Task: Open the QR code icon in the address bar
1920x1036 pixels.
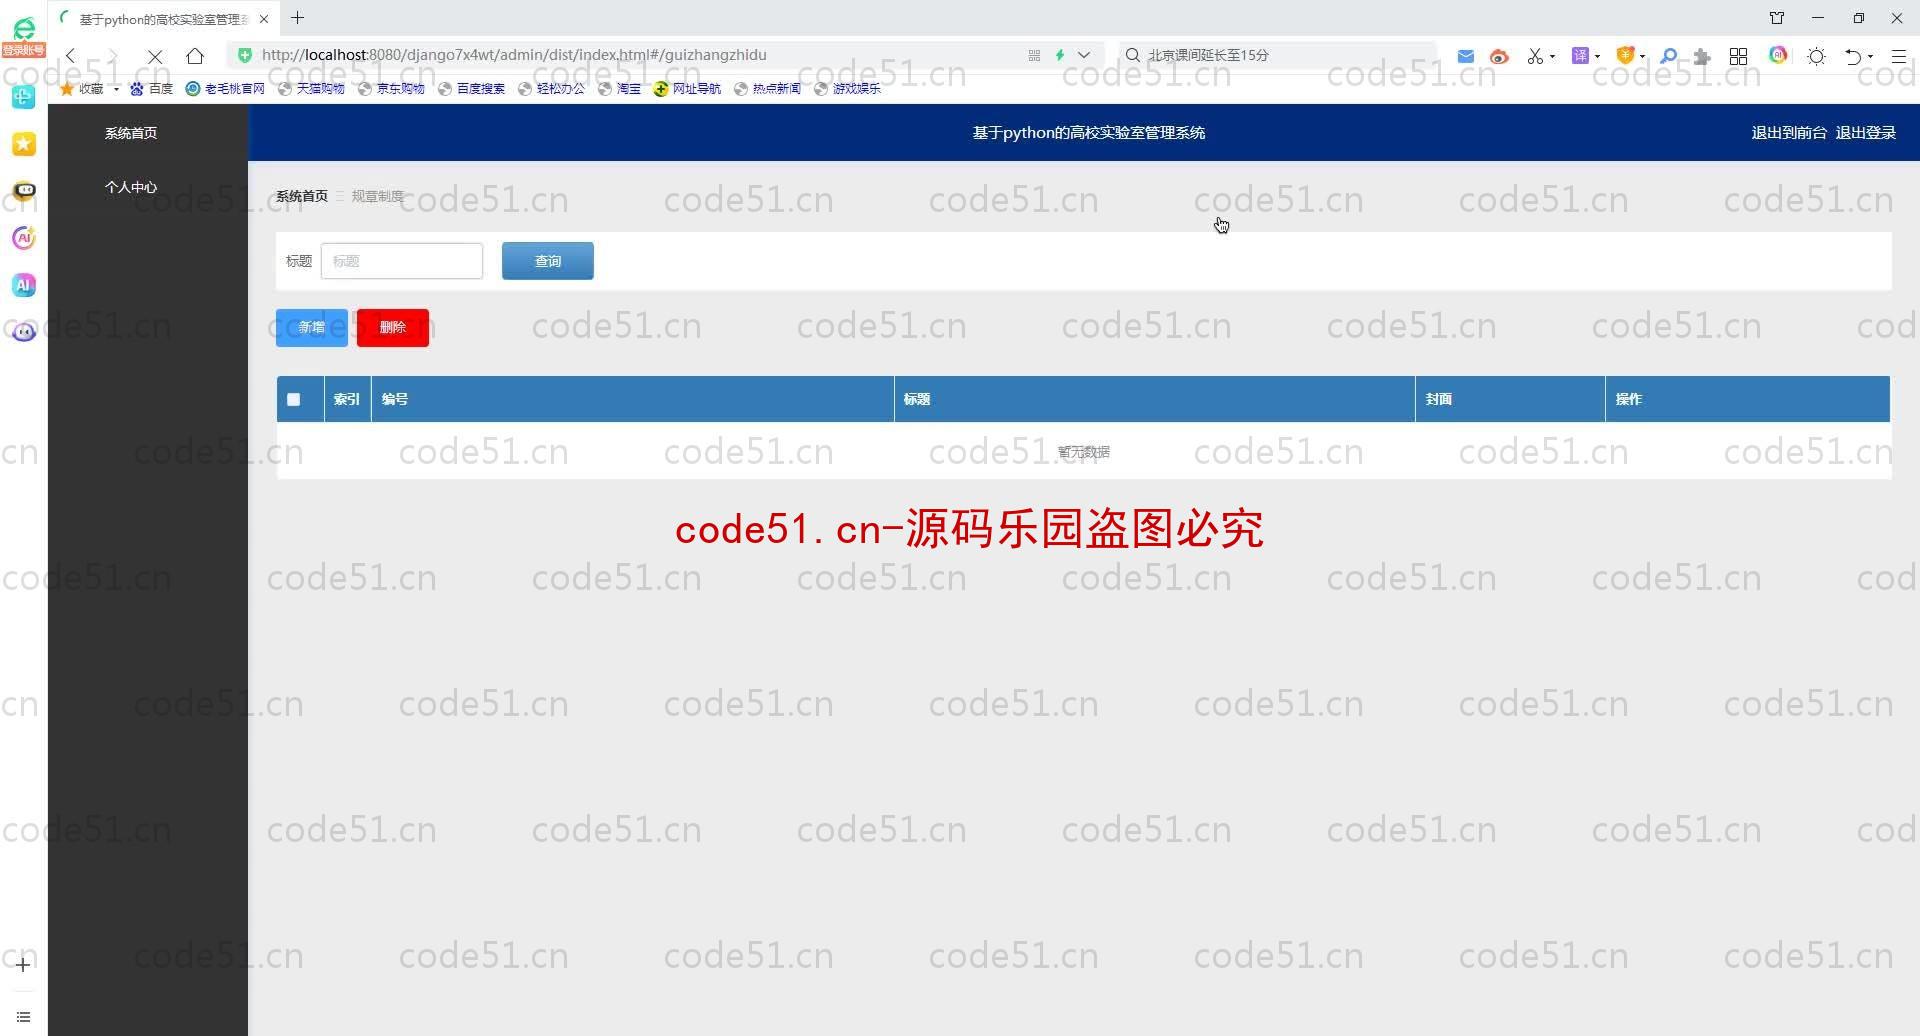Action: 1034,55
